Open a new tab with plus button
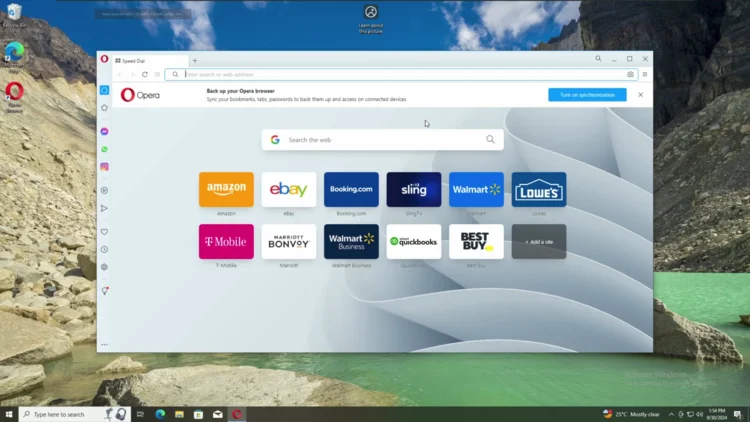750x422 pixels. tap(195, 61)
